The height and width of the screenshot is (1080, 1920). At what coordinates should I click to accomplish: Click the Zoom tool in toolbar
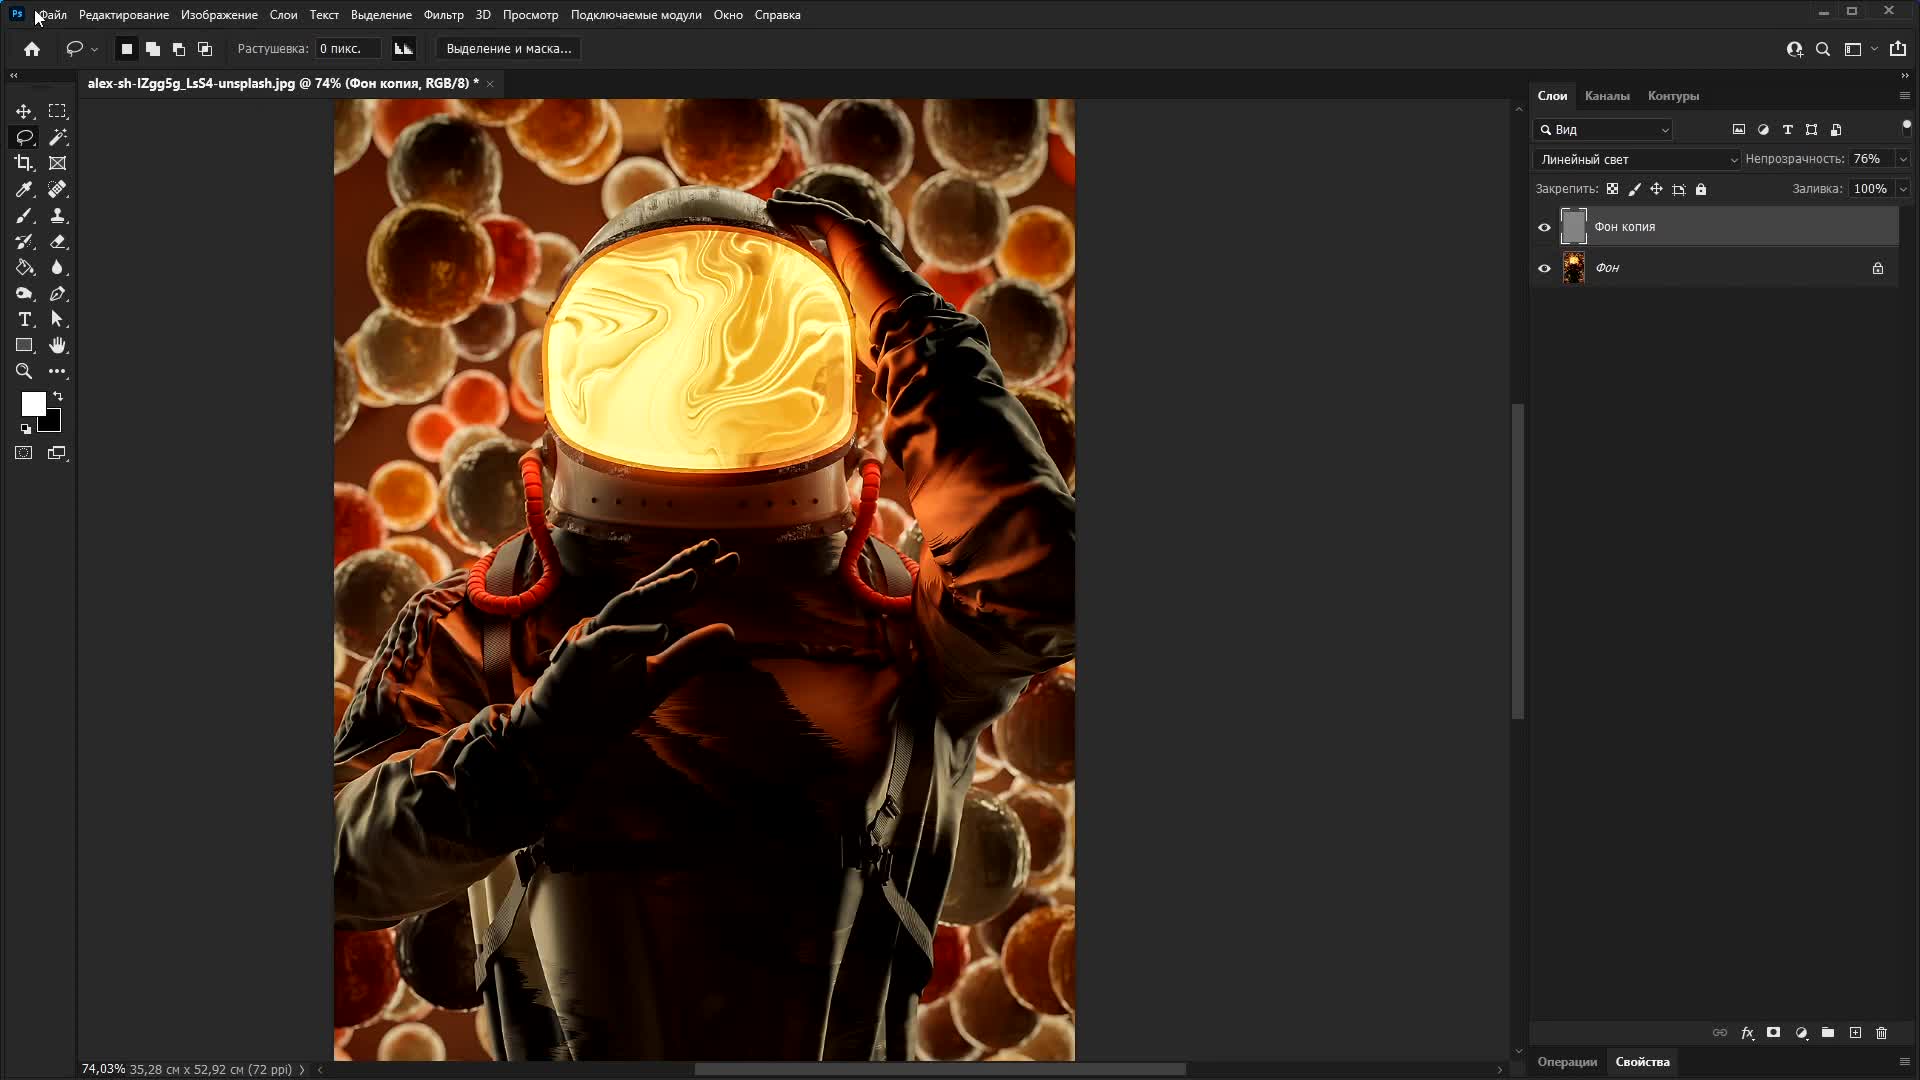[x=24, y=371]
